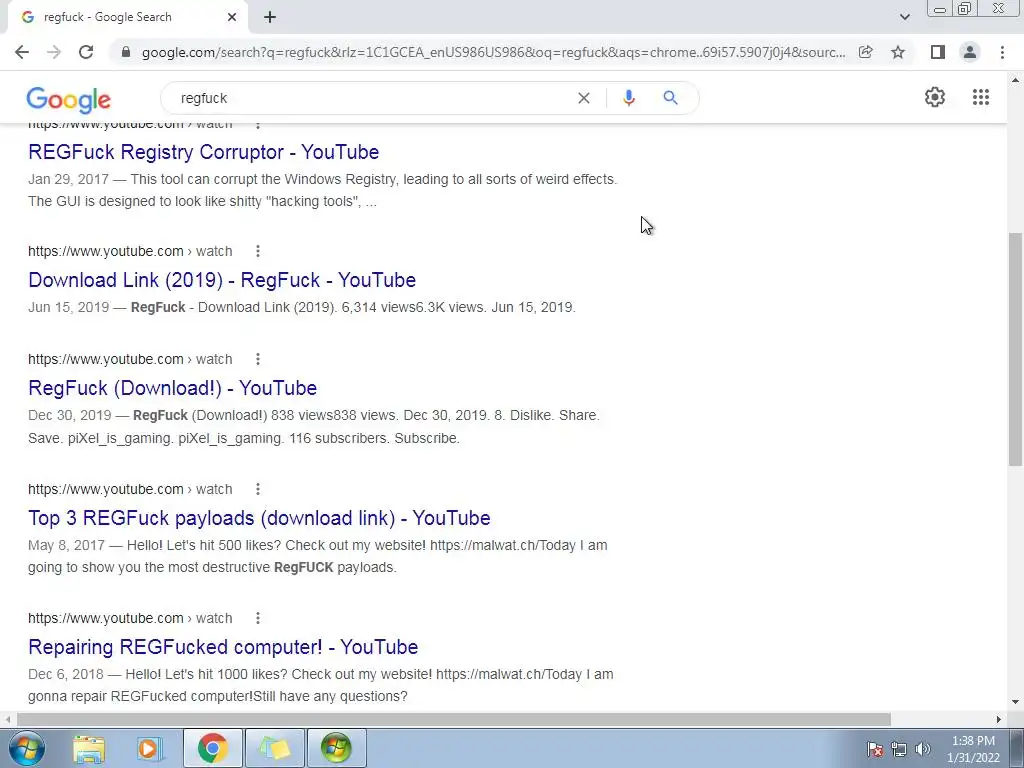The height and width of the screenshot is (768, 1024).
Task: Launch Windows Media Player from taskbar
Action: [149, 748]
